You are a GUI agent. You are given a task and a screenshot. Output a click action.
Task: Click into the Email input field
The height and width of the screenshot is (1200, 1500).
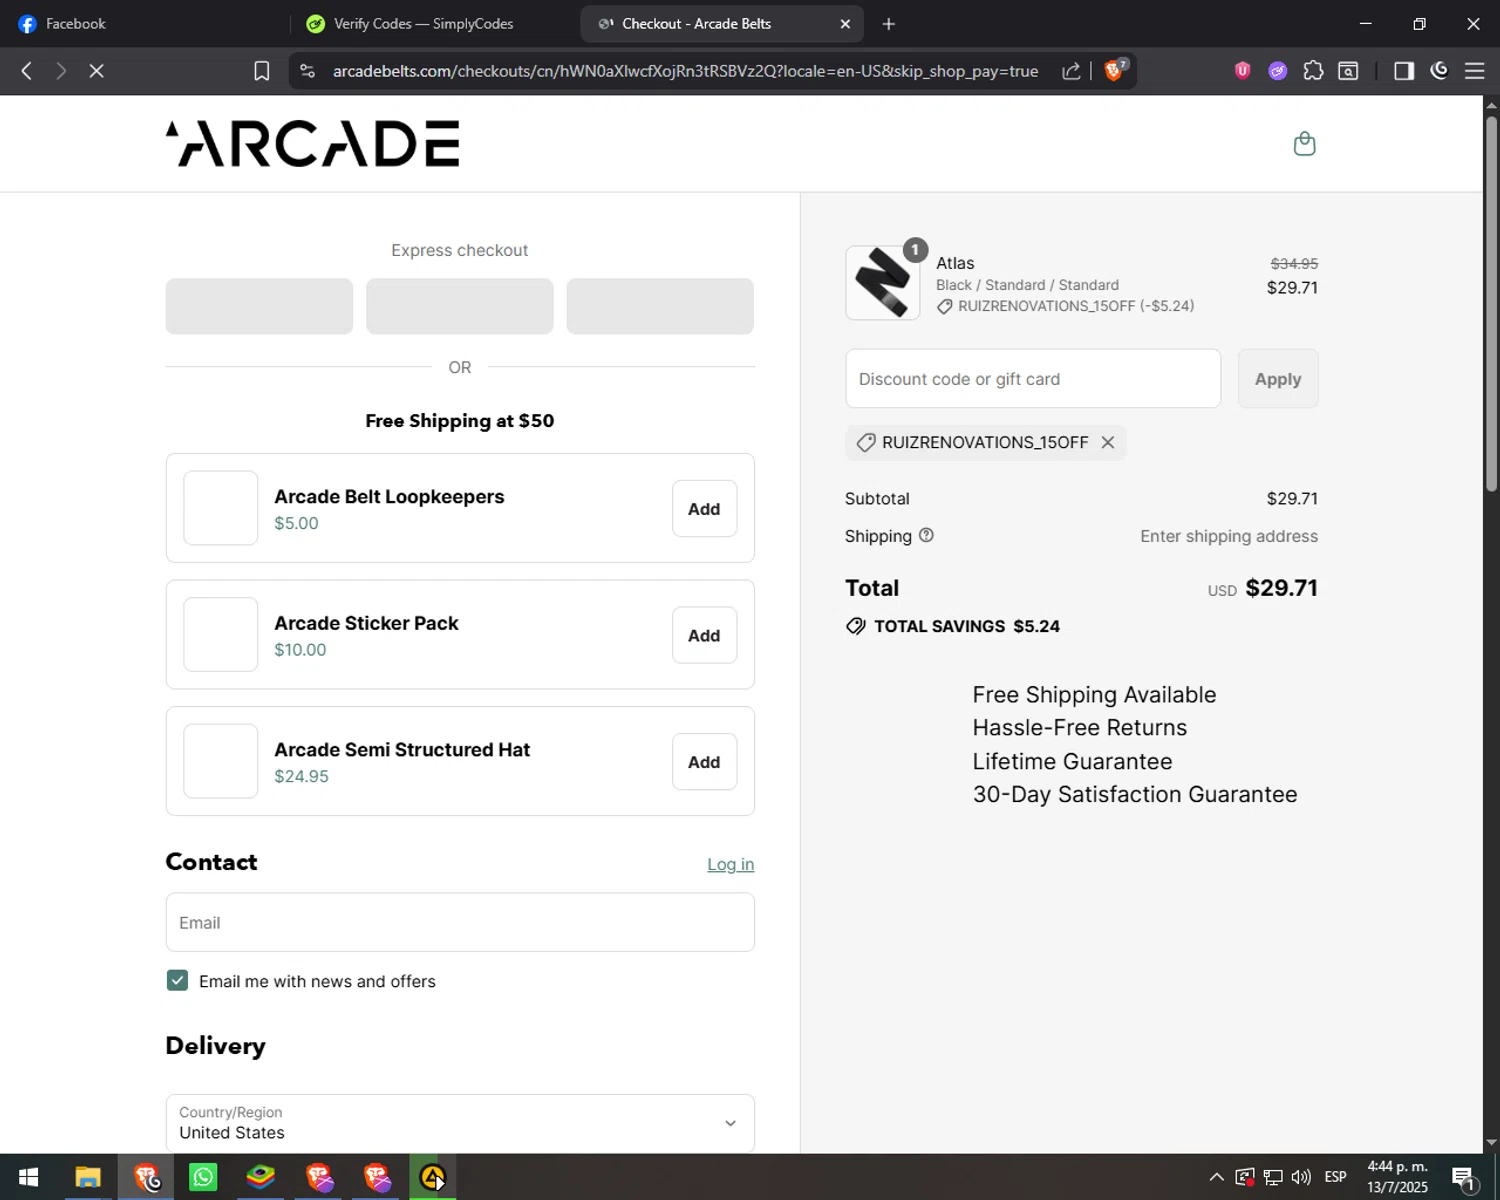pos(460,922)
